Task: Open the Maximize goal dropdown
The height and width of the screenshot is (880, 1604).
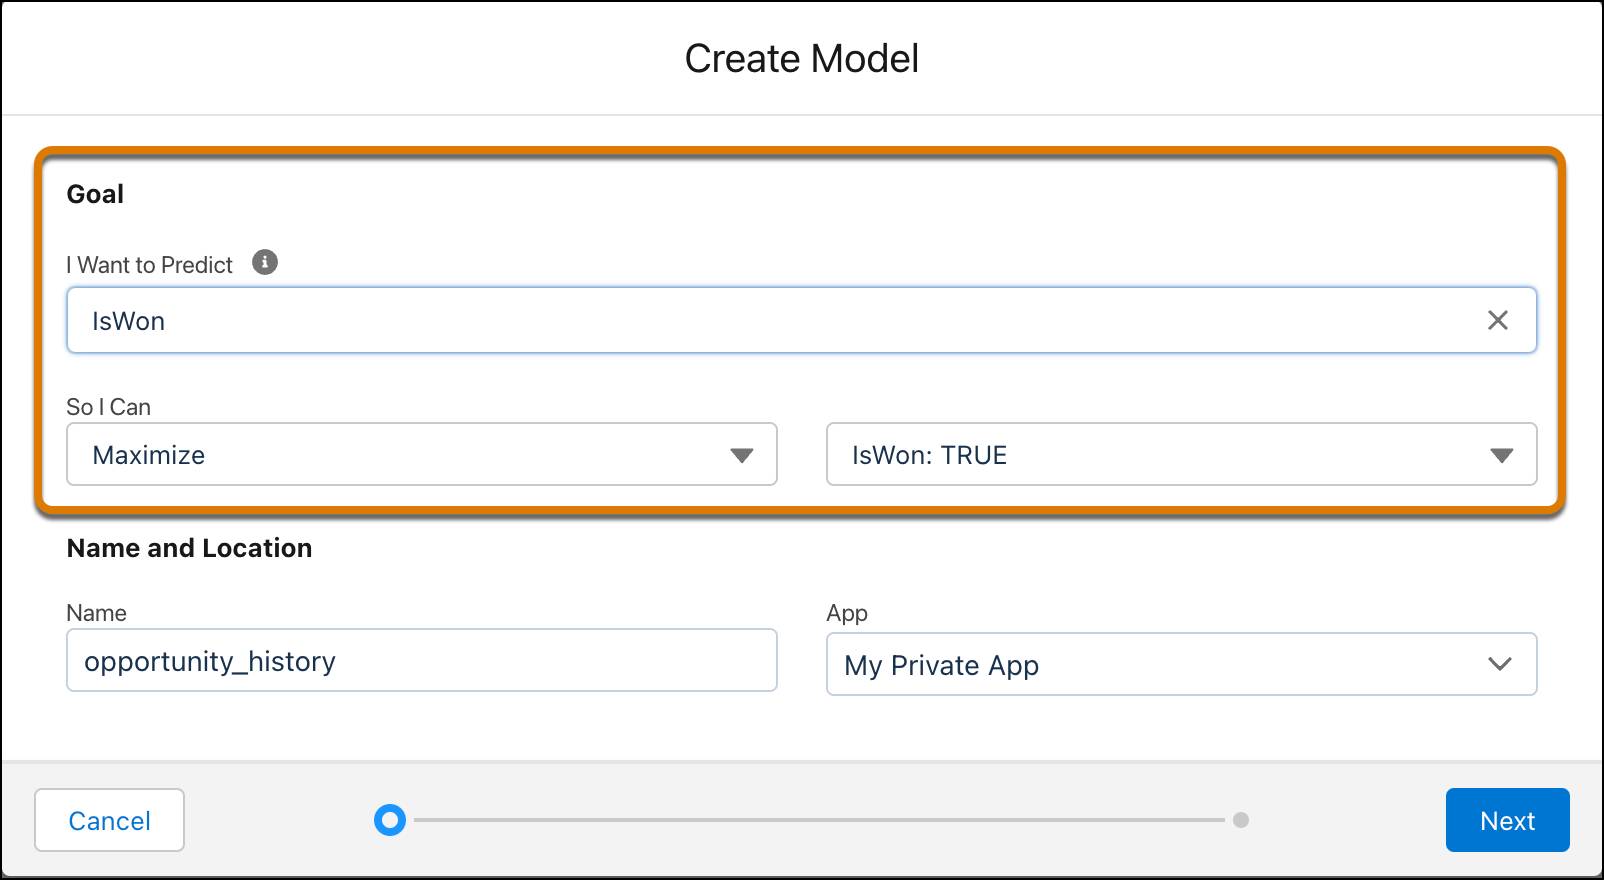Action: [420, 455]
